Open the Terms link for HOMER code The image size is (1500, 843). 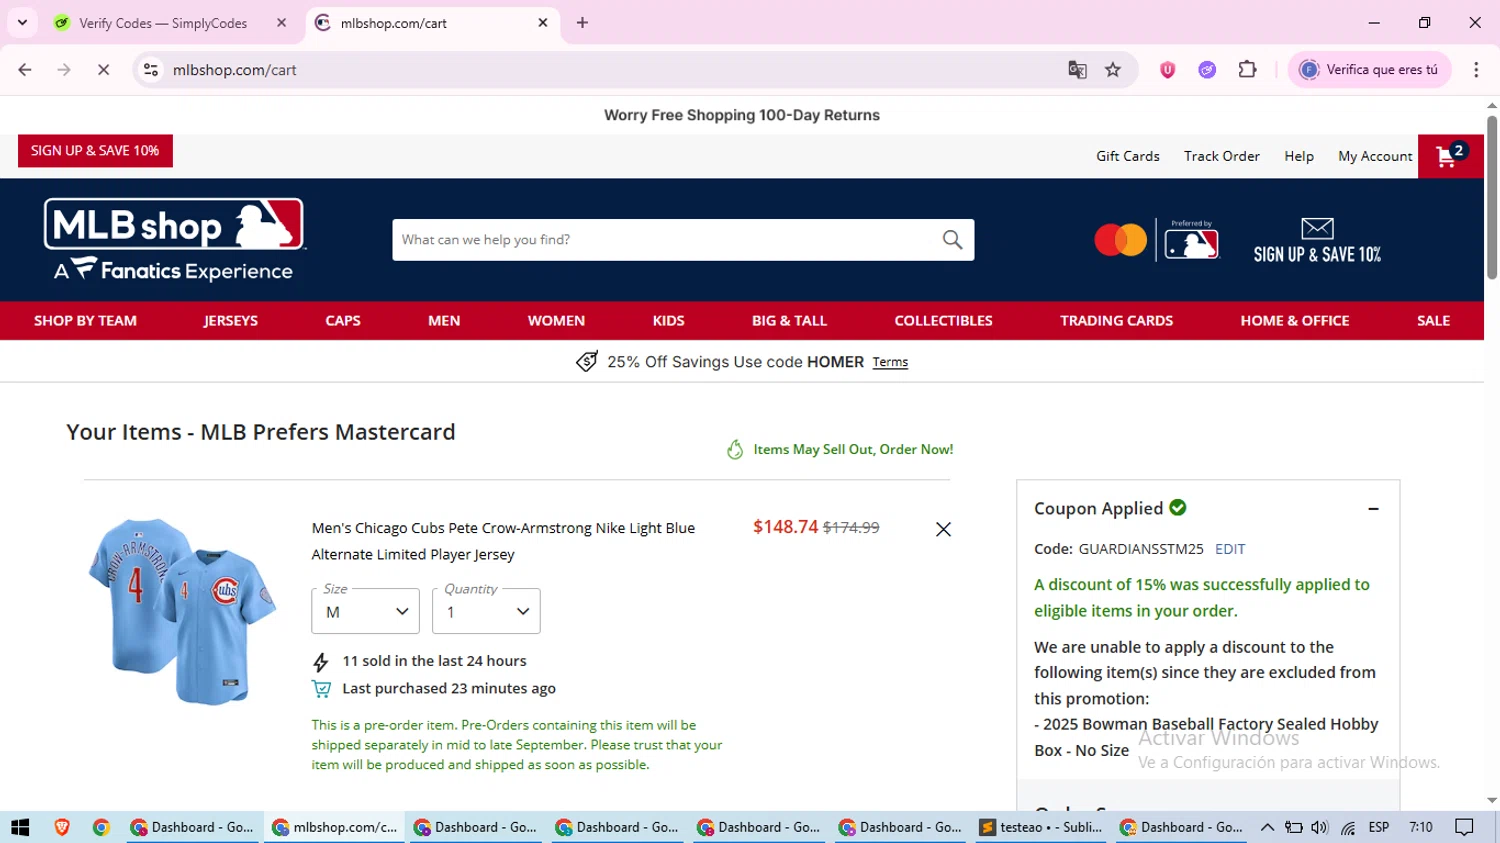click(890, 362)
